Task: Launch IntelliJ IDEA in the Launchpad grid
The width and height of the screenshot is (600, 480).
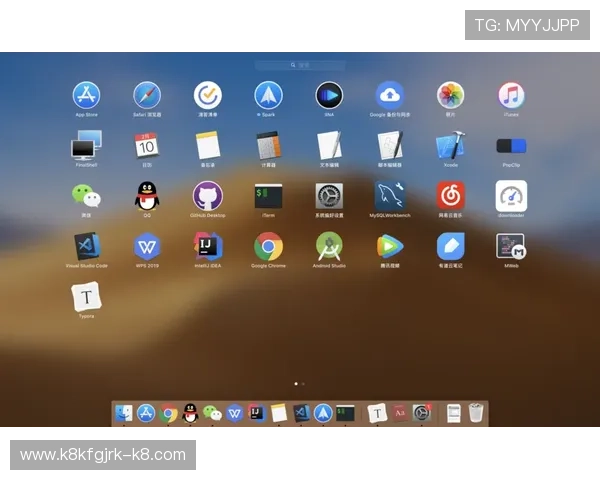Action: 208,246
